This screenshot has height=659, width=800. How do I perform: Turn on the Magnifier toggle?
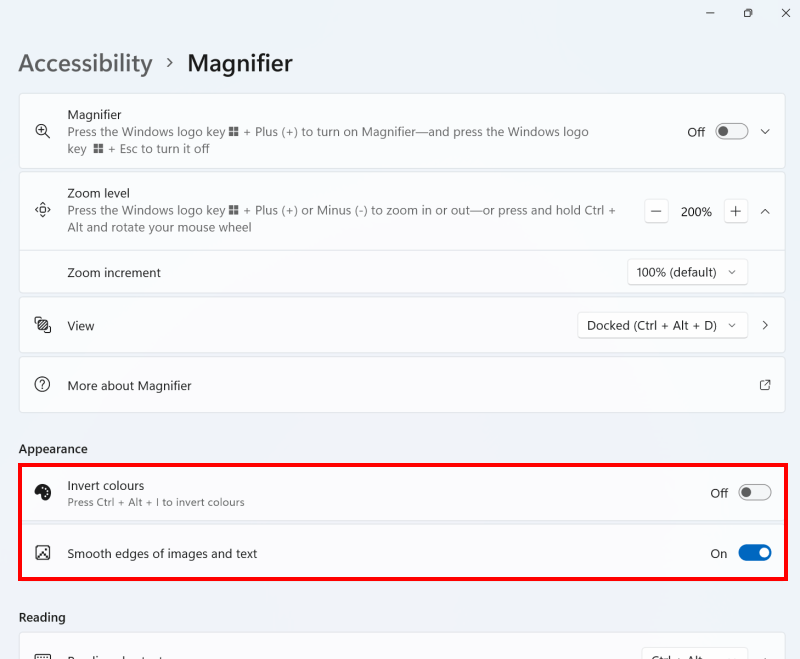click(731, 132)
